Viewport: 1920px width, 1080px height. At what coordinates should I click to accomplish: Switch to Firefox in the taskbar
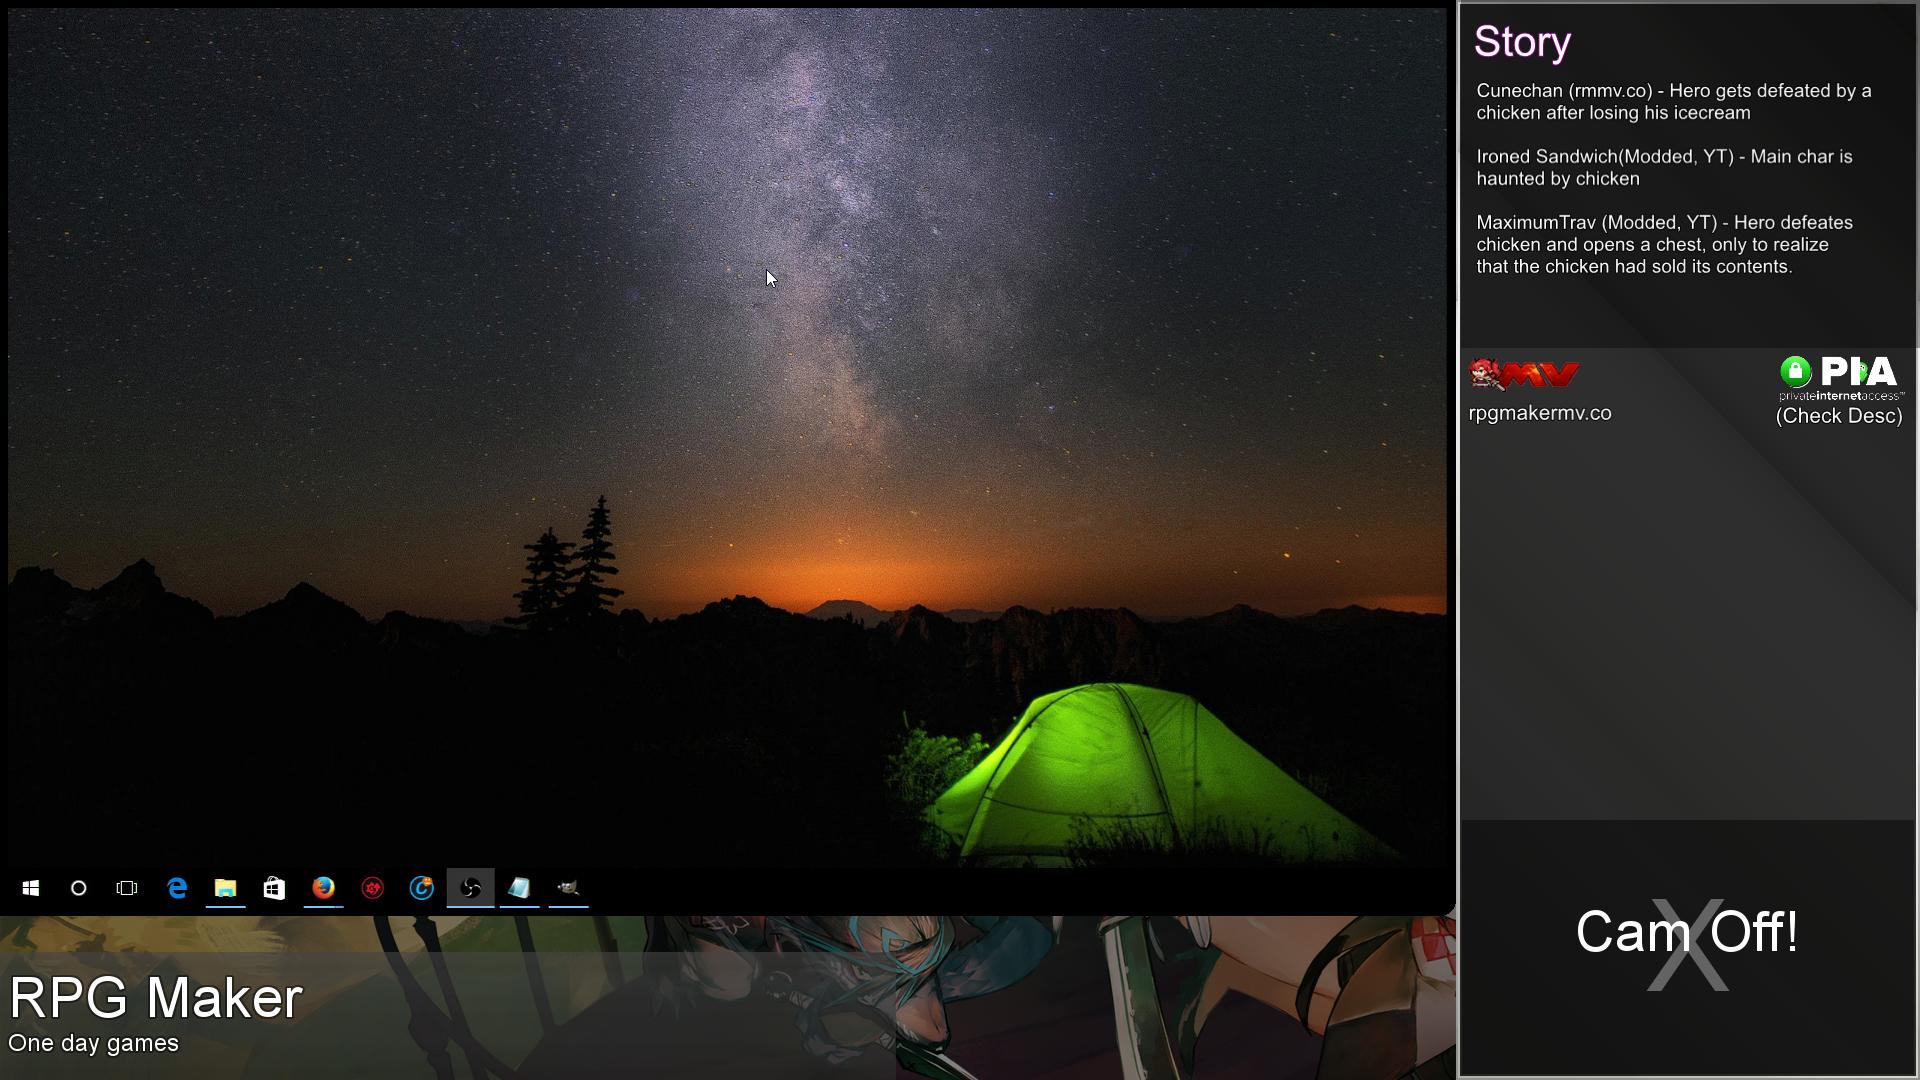click(323, 888)
